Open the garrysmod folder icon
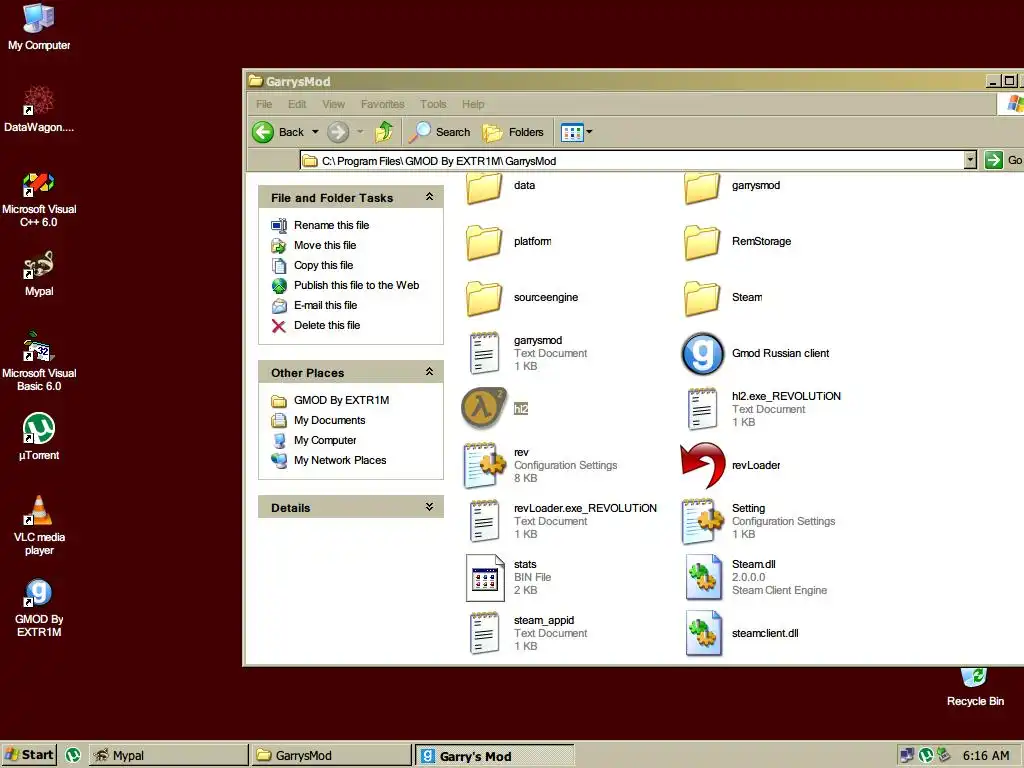Image resolution: width=1024 pixels, height=768 pixels. pyautogui.click(x=702, y=187)
